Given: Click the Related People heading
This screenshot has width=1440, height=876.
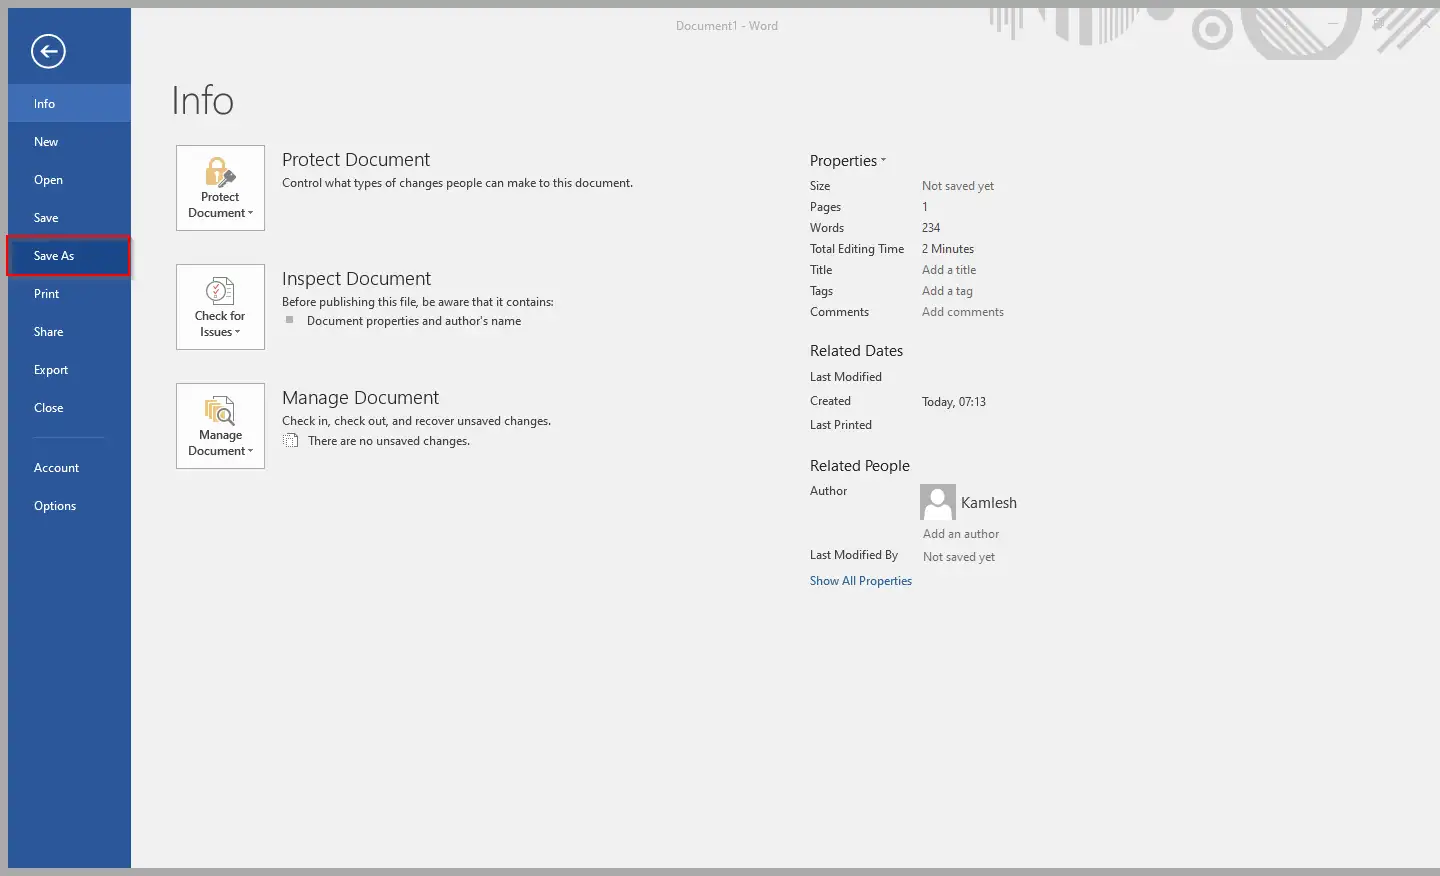Looking at the screenshot, I should [860, 466].
